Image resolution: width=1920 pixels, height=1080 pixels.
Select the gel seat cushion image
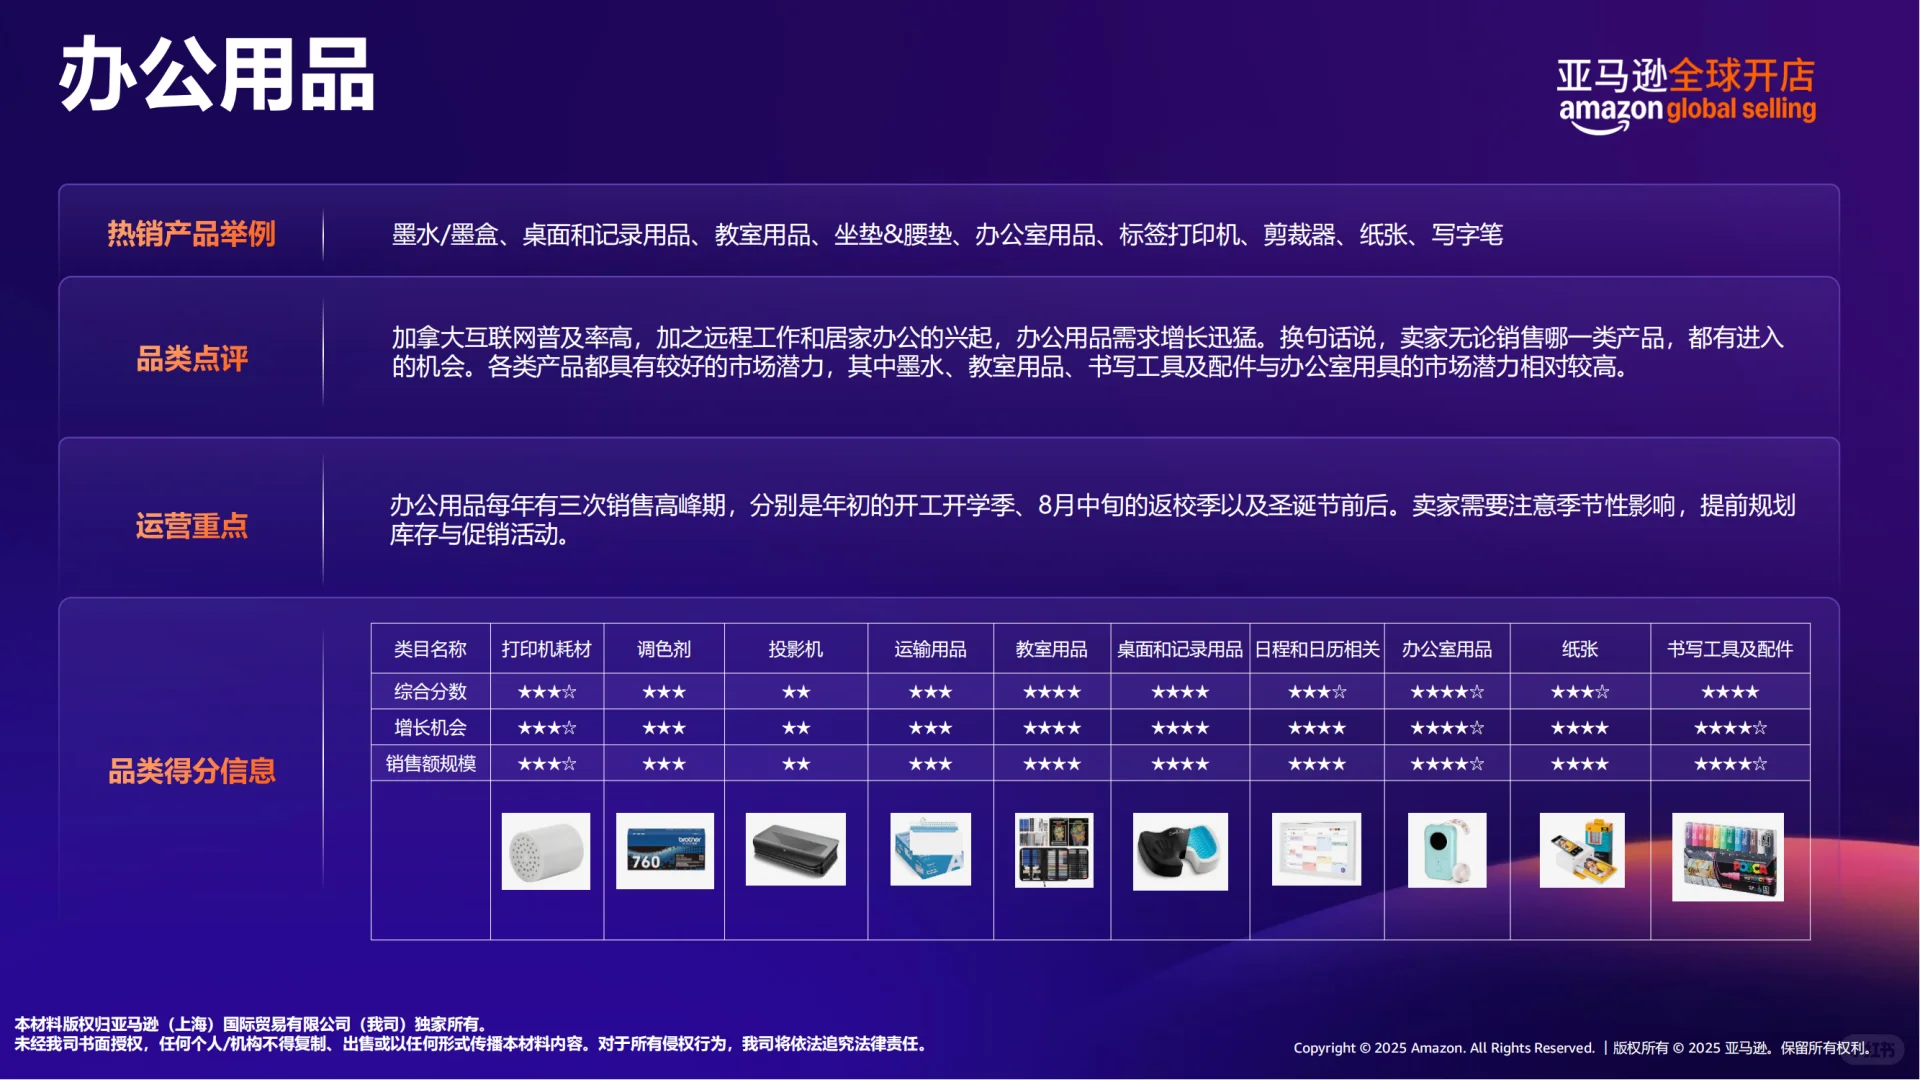[1179, 851]
